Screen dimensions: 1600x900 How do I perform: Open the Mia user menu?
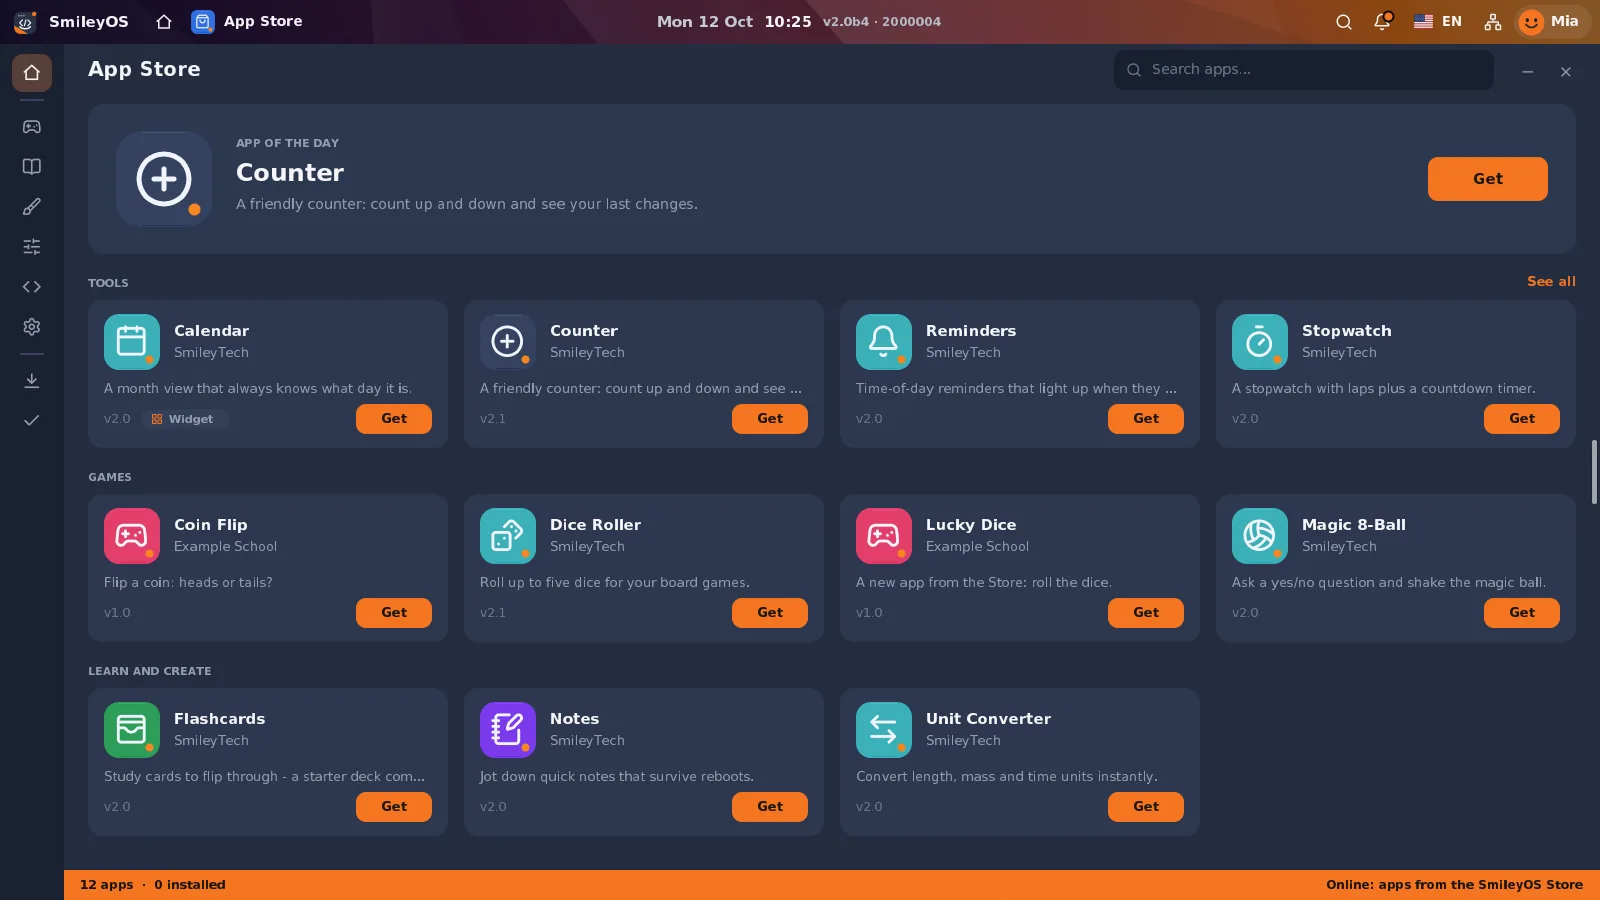point(1551,21)
